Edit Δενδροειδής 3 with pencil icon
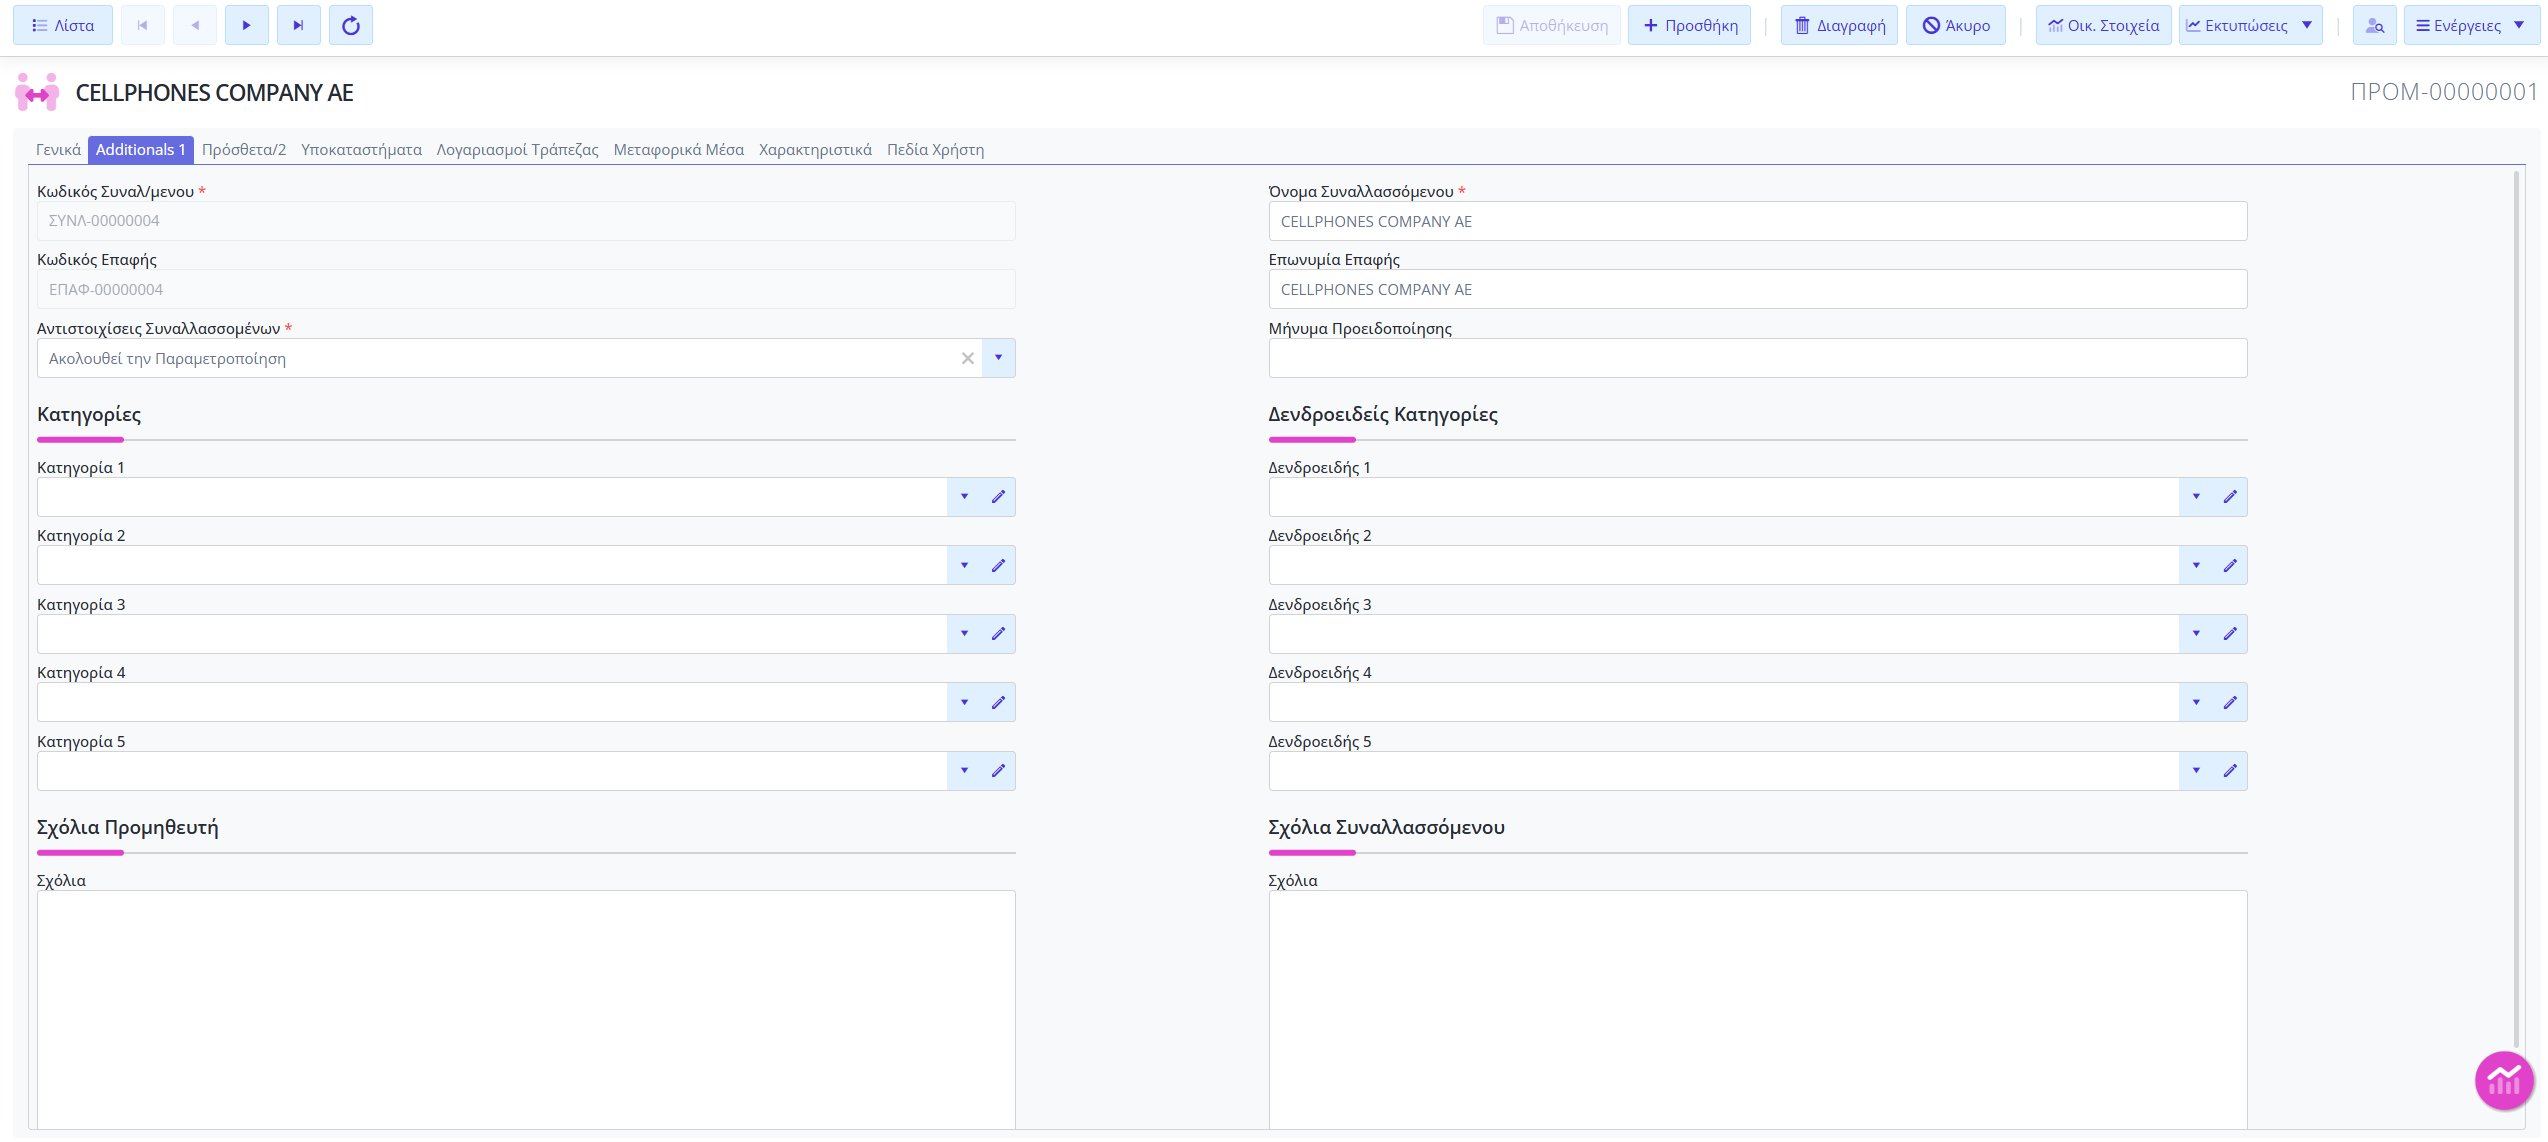This screenshot has height=1142, width=2548. 2230,634
